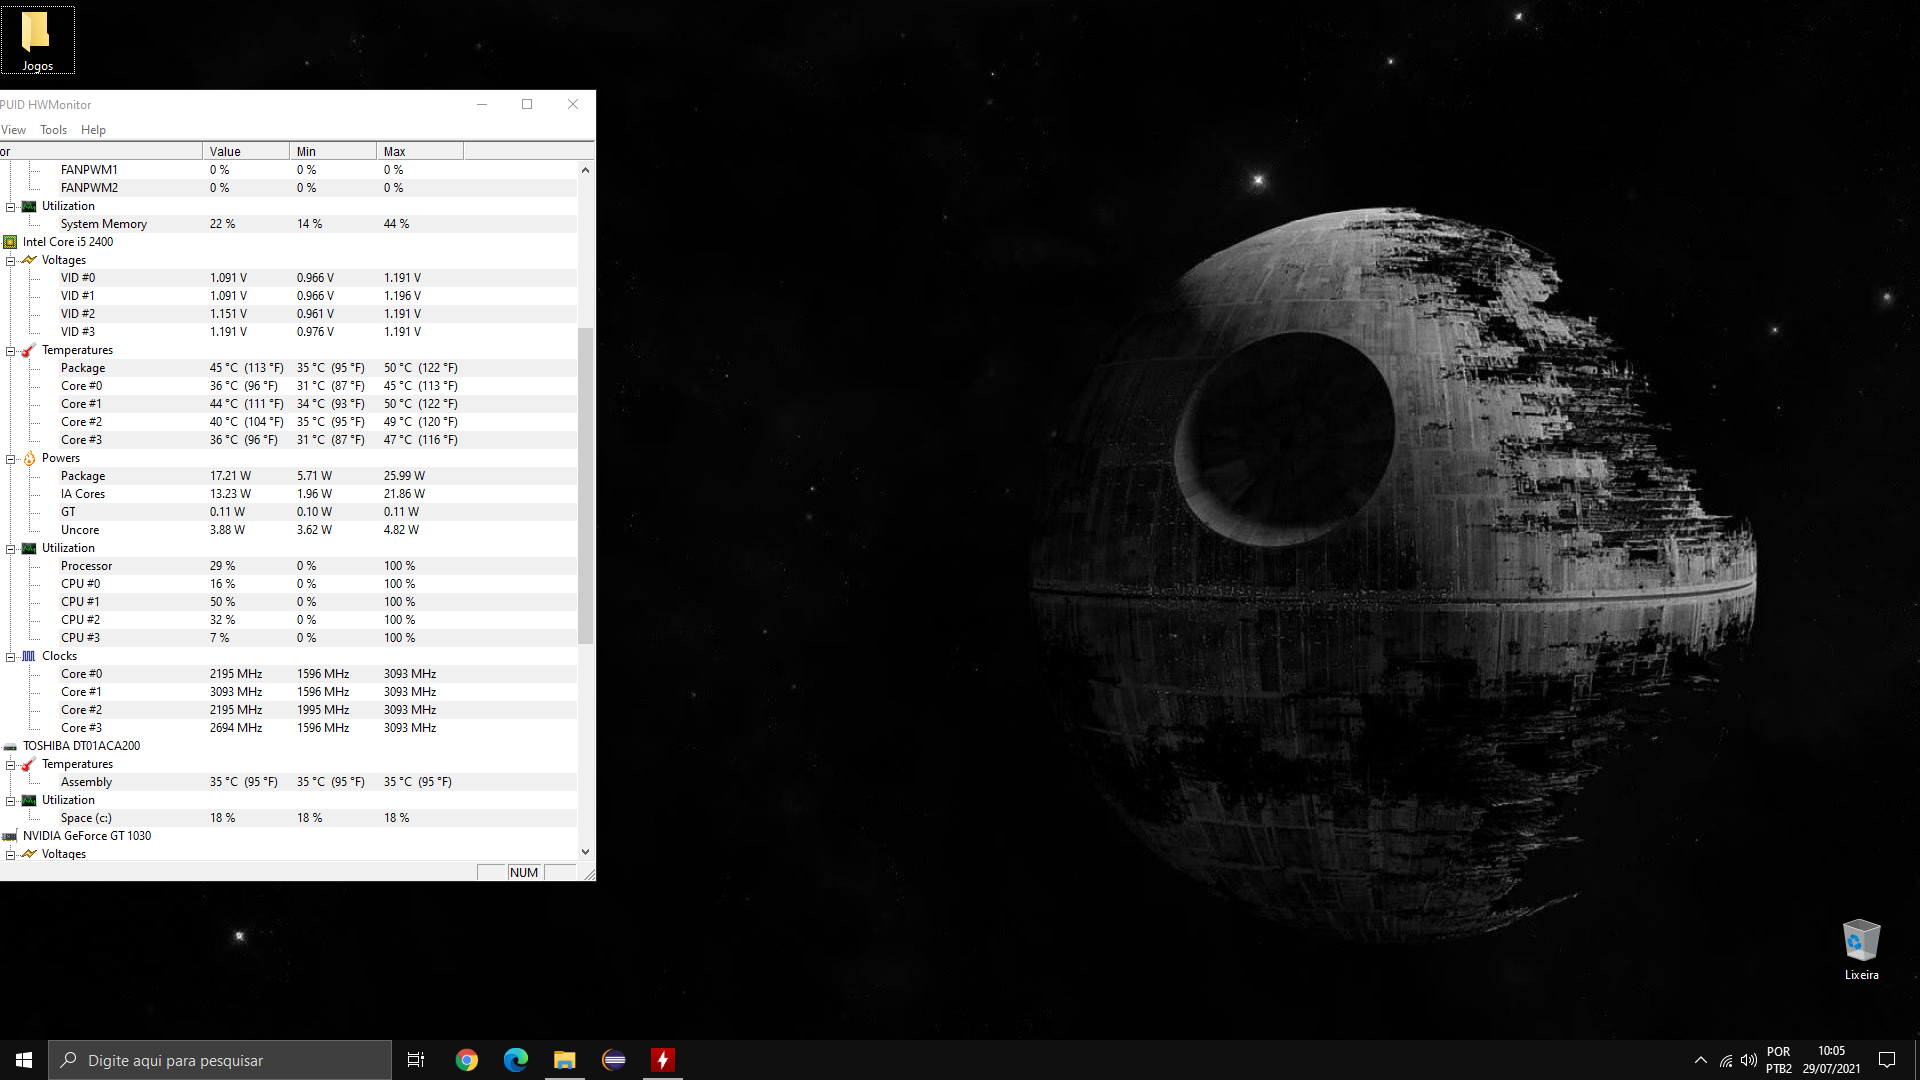Click the CPU Voltages lightning icon
The width and height of the screenshot is (1920, 1080).
pyautogui.click(x=29, y=260)
